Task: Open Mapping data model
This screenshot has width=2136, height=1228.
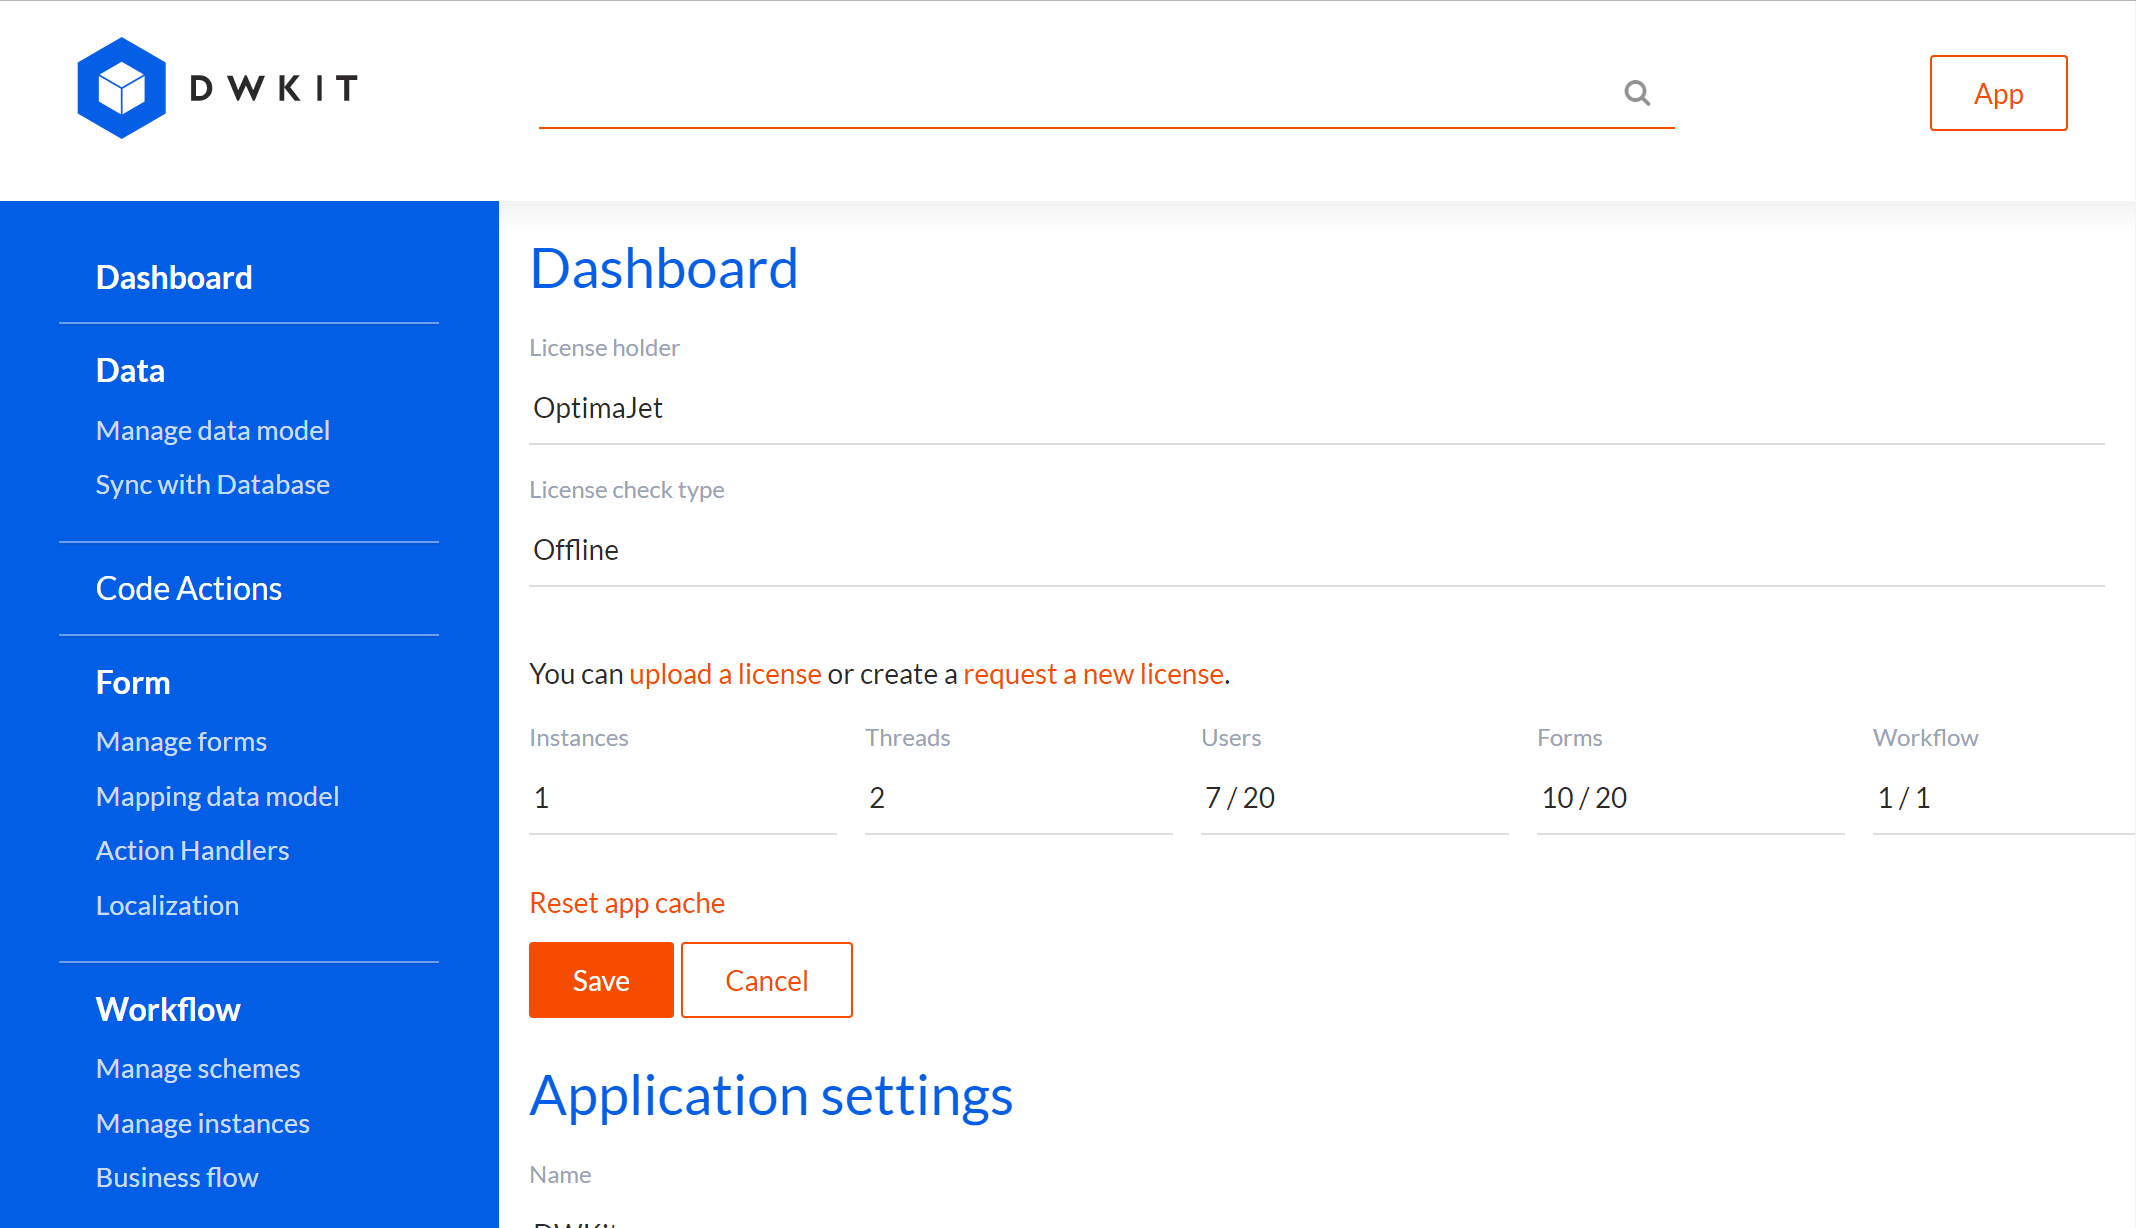Action: (218, 796)
